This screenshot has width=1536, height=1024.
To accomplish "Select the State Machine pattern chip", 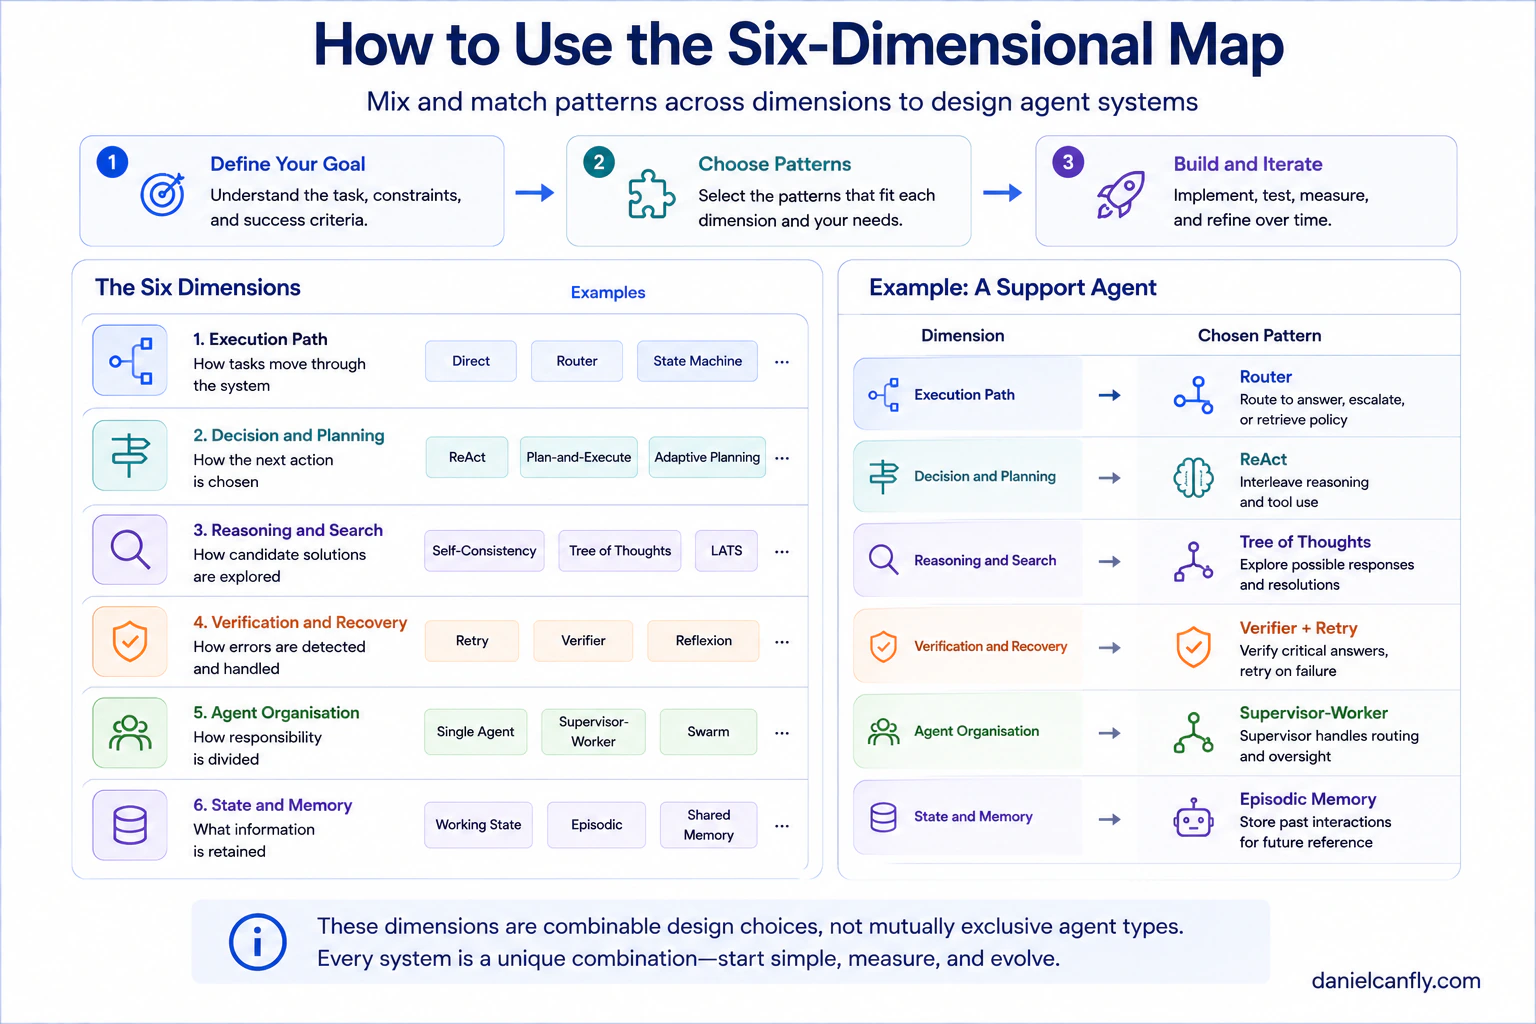I will click(697, 361).
